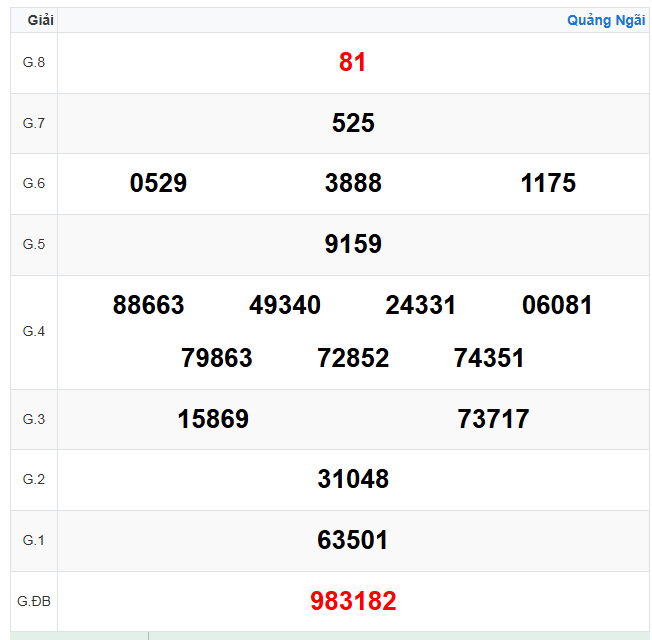Click the G.7 prize number 525
Image resolution: width=652 pixels, height=640 pixels.
point(353,123)
